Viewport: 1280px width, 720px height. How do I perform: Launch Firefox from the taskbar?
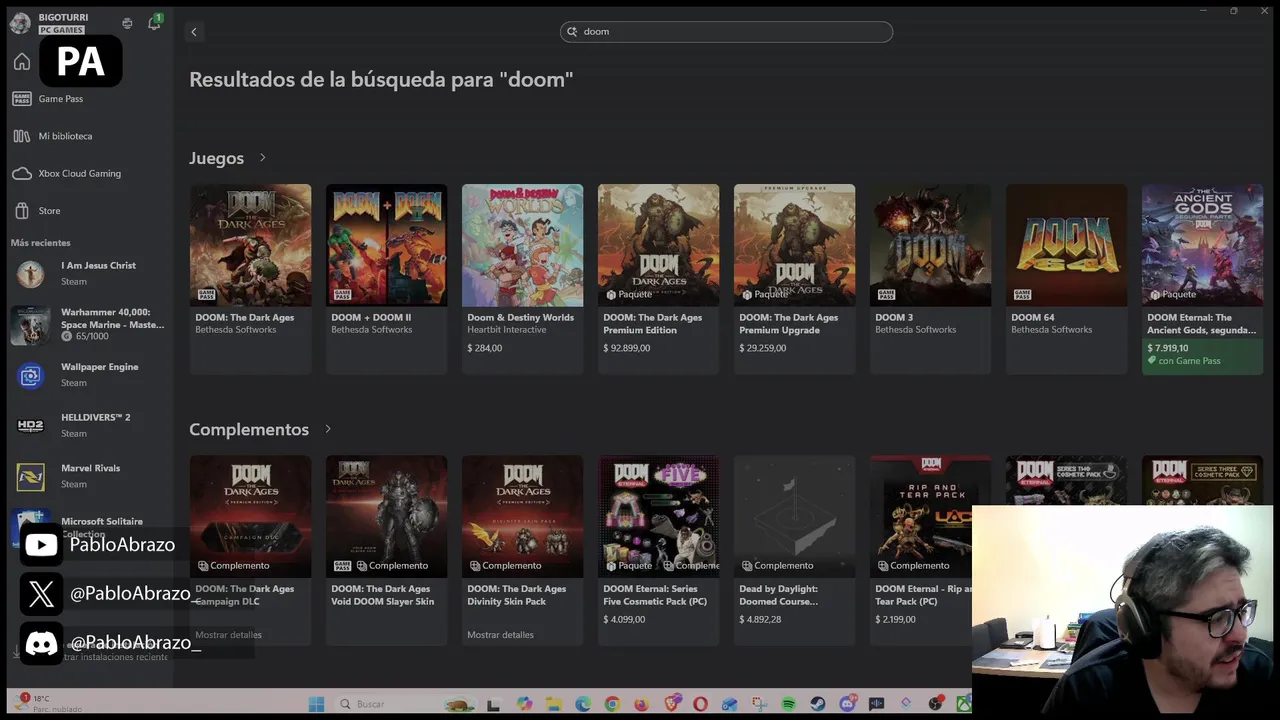tap(641, 704)
